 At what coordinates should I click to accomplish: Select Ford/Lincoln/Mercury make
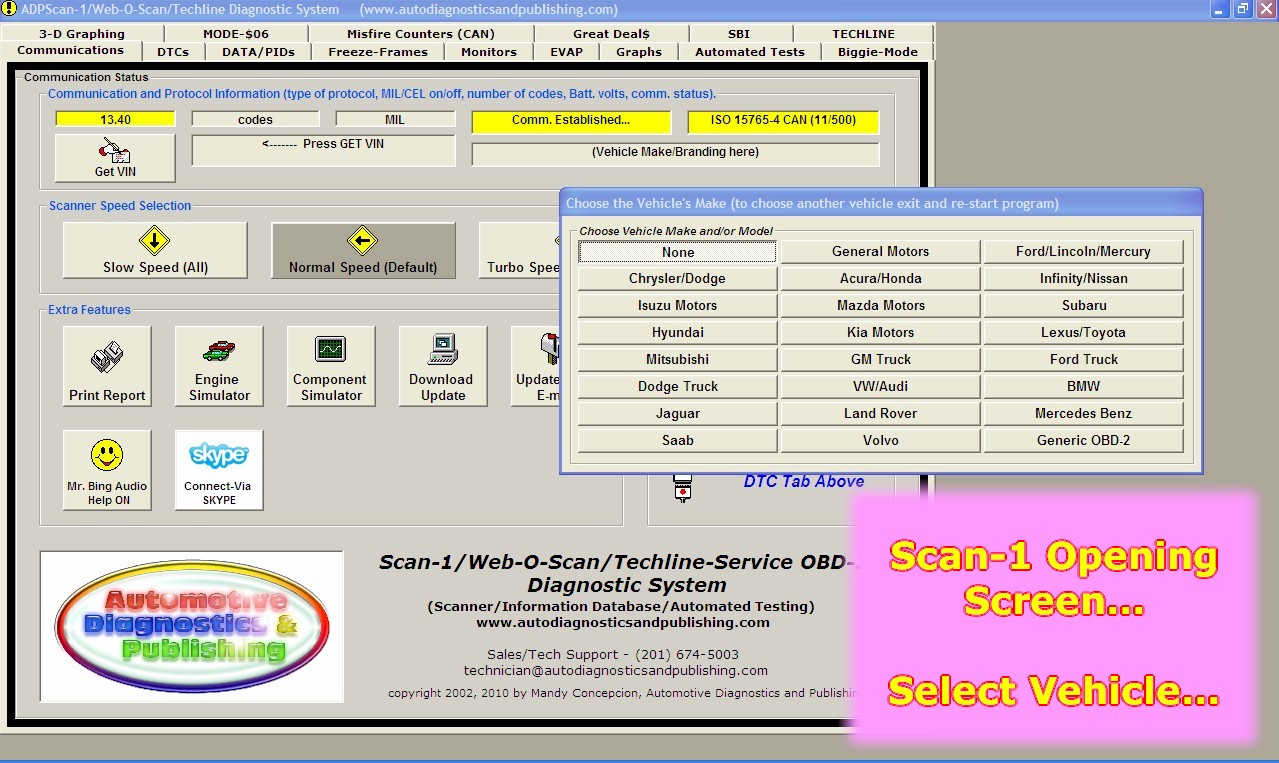pyautogui.click(x=1084, y=252)
